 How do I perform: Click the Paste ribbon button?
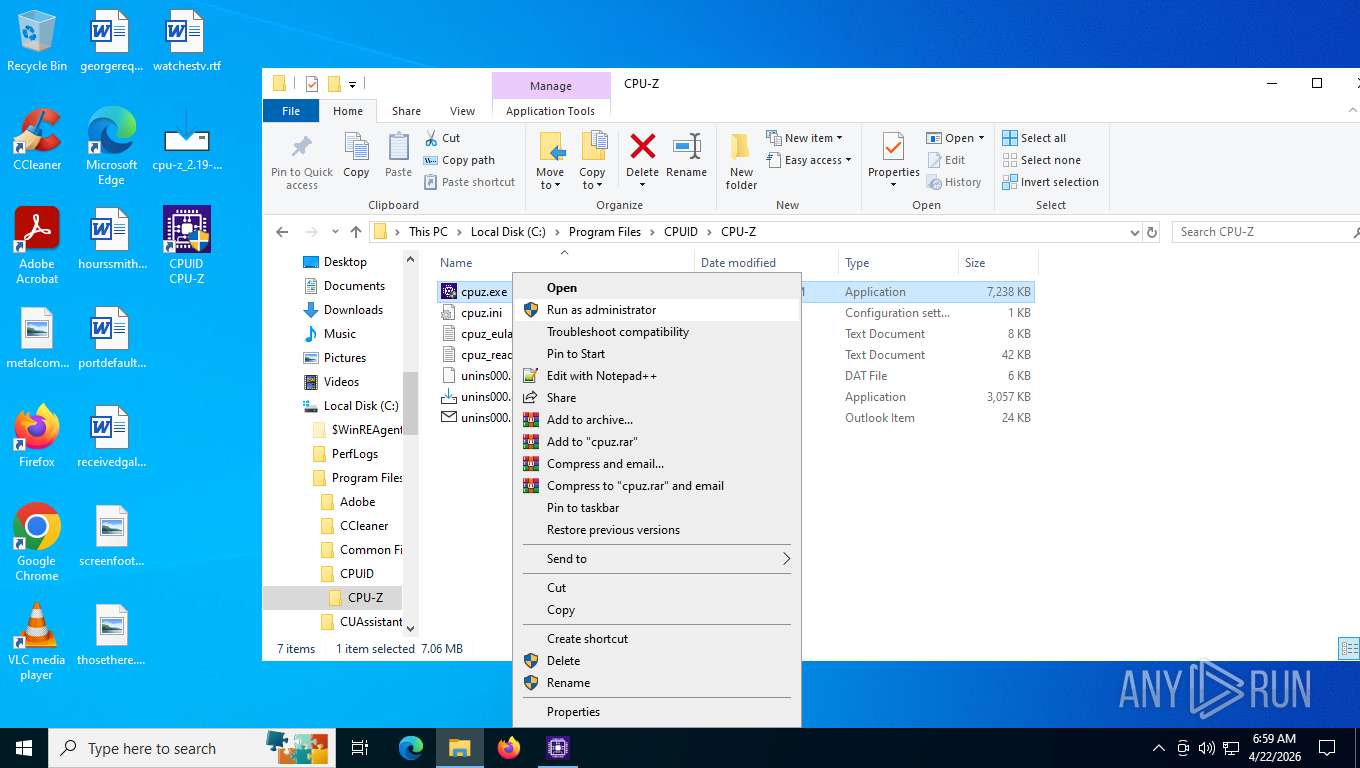pos(398,156)
